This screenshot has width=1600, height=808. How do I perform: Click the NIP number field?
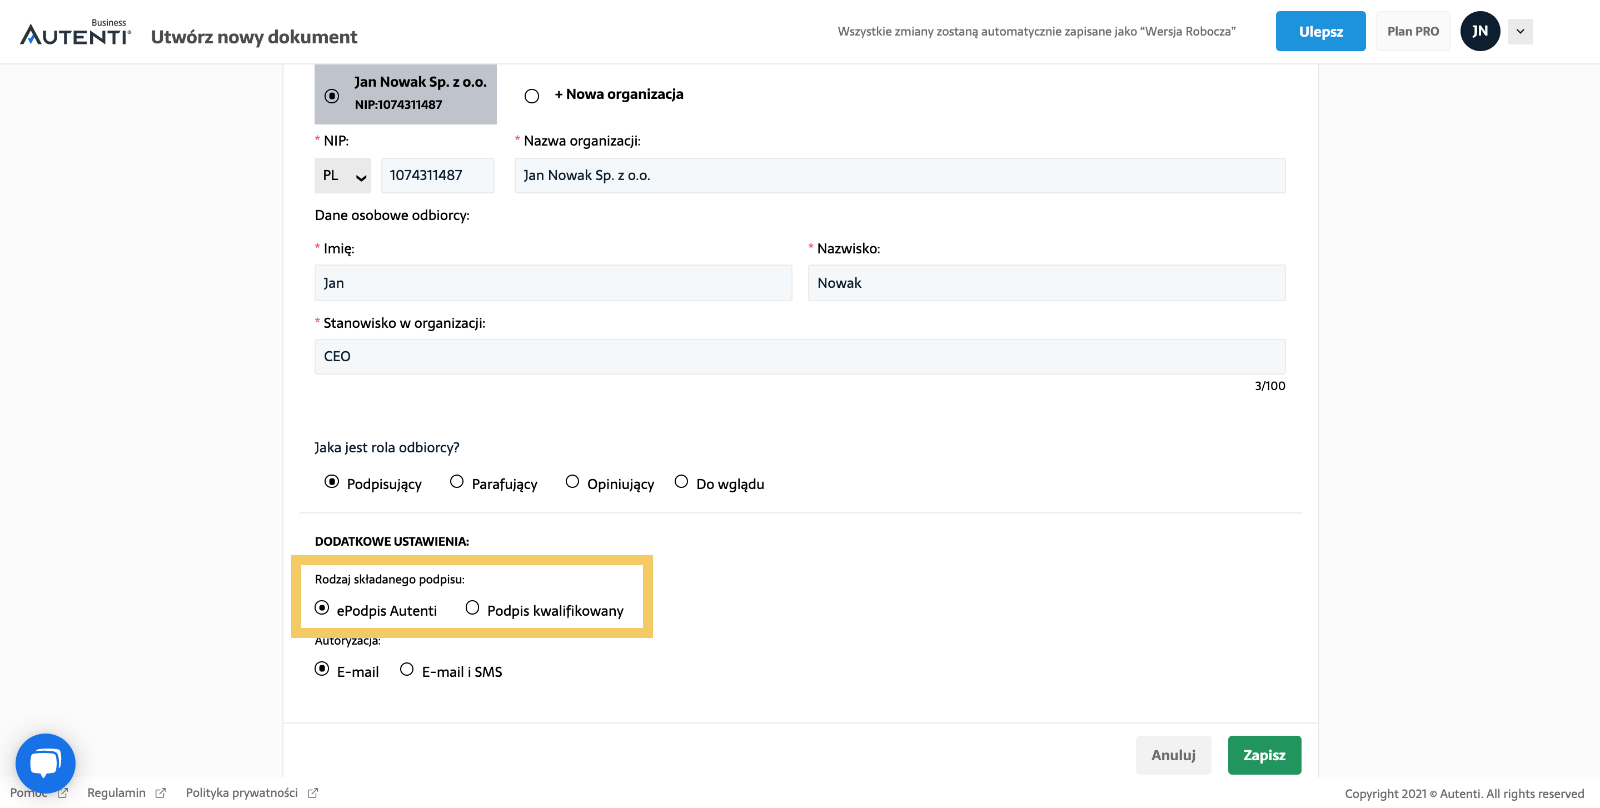[438, 175]
